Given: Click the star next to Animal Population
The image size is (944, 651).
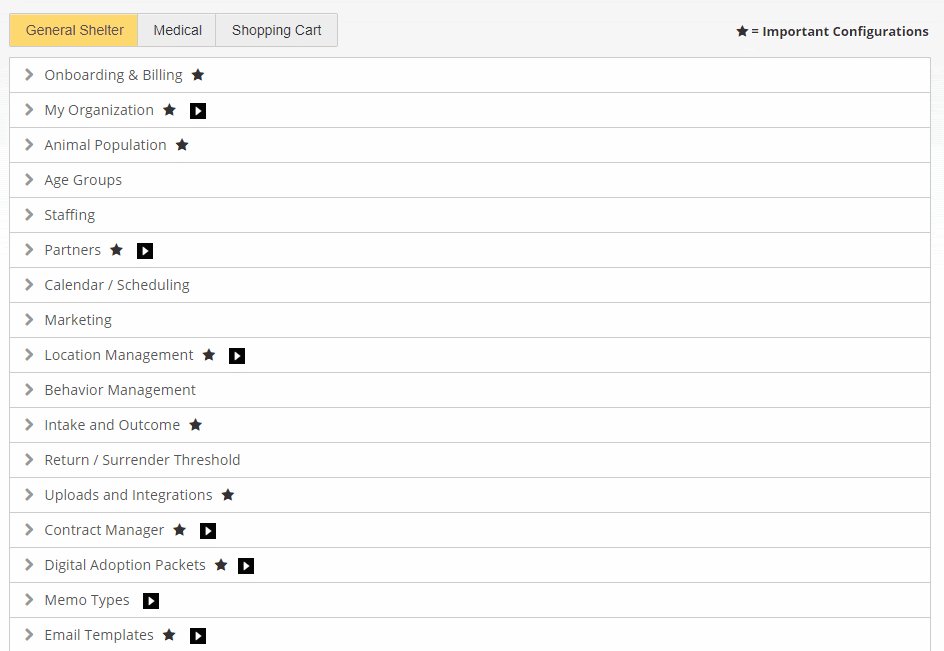Looking at the screenshot, I should click(x=182, y=145).
